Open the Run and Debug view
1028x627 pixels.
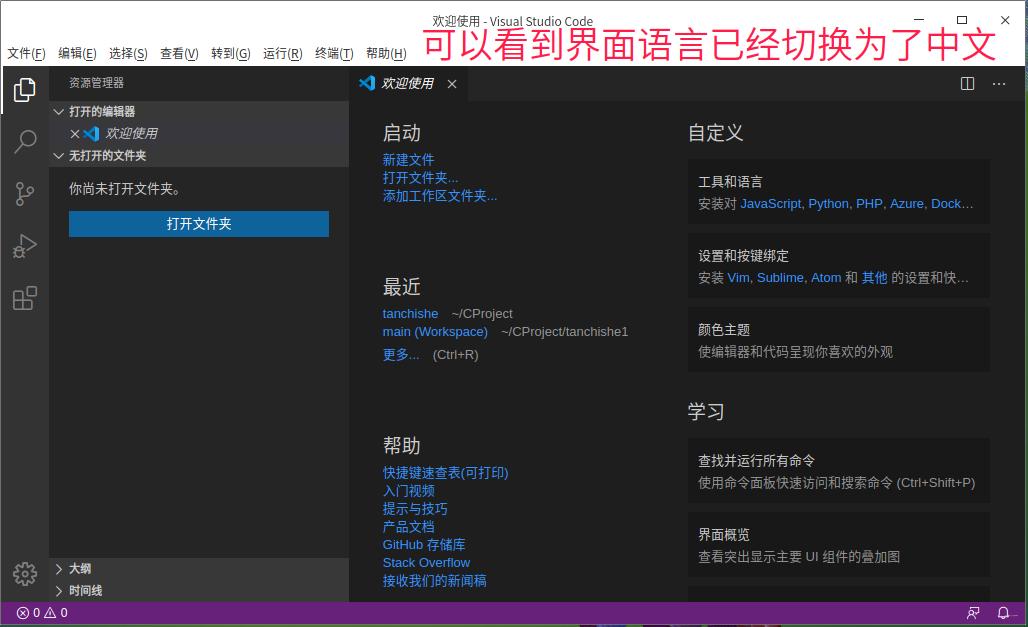coord(25,246)
